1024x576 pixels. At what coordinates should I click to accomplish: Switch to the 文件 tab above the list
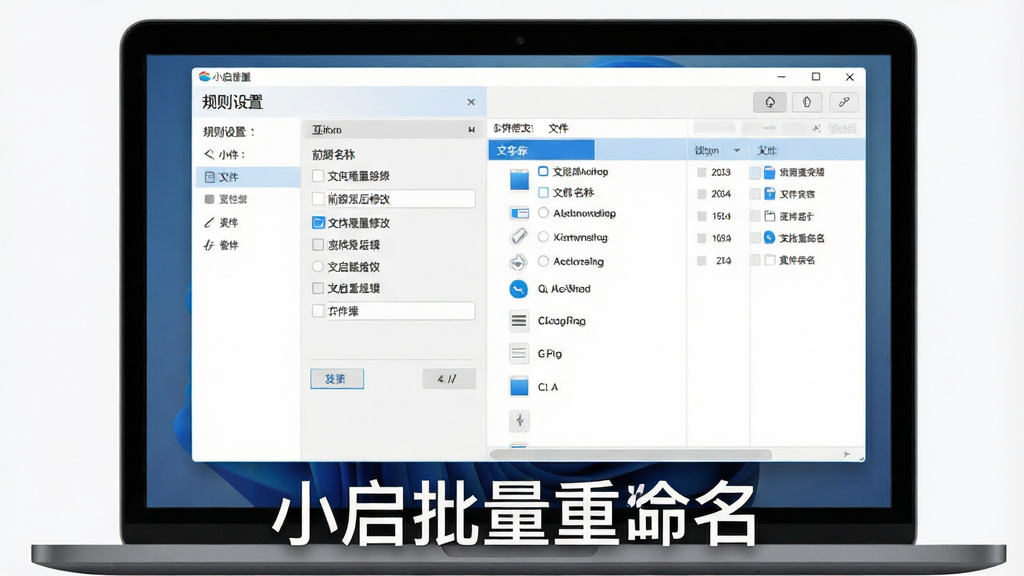click(x=558, y=128)
